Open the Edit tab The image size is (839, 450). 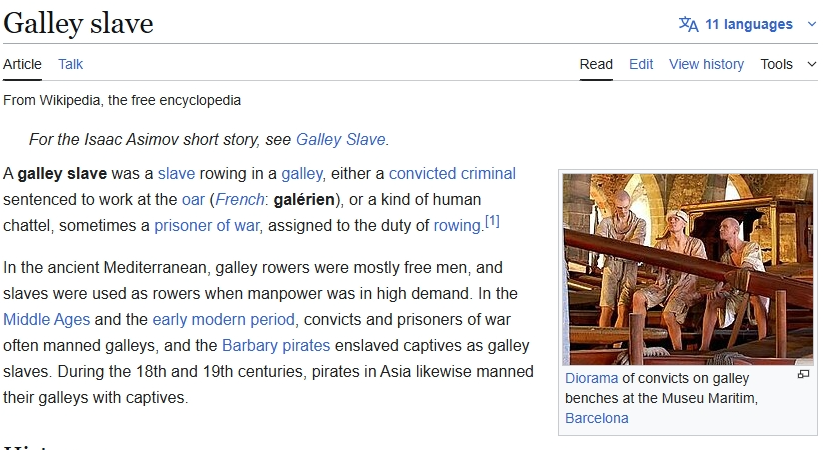pyautogui.click(x=641, y=64)
